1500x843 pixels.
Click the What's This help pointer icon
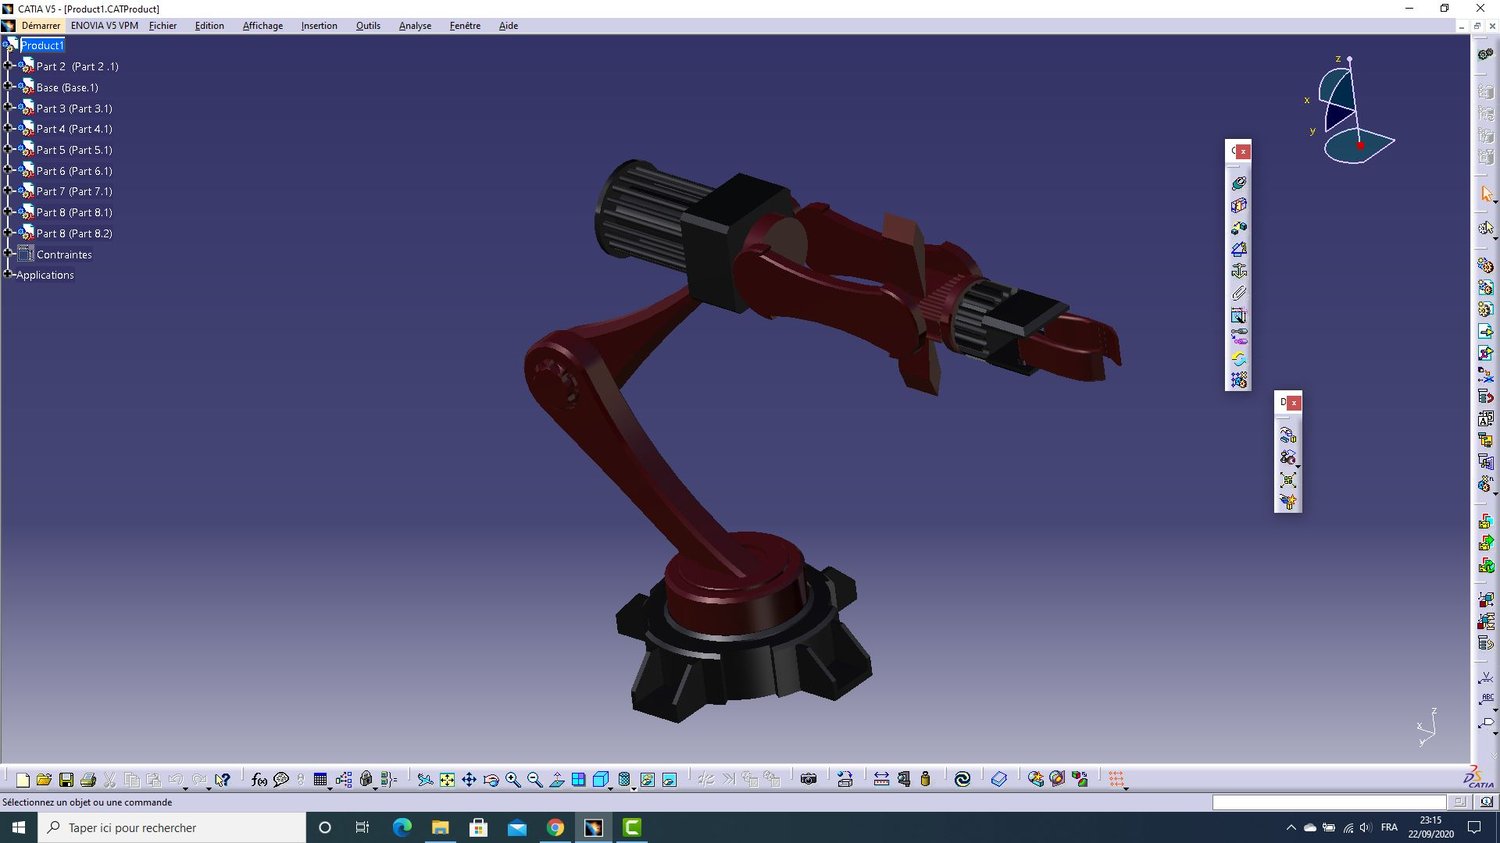coord(222,780)
